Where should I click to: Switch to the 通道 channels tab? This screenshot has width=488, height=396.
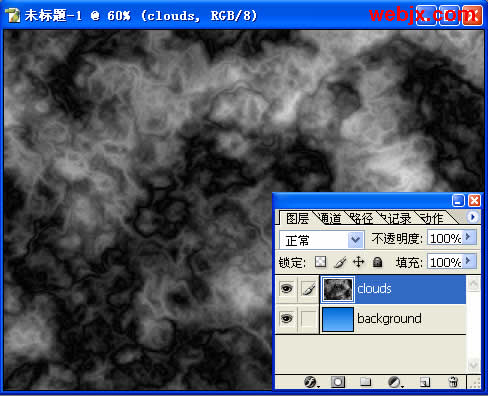[x=329, y=218]
